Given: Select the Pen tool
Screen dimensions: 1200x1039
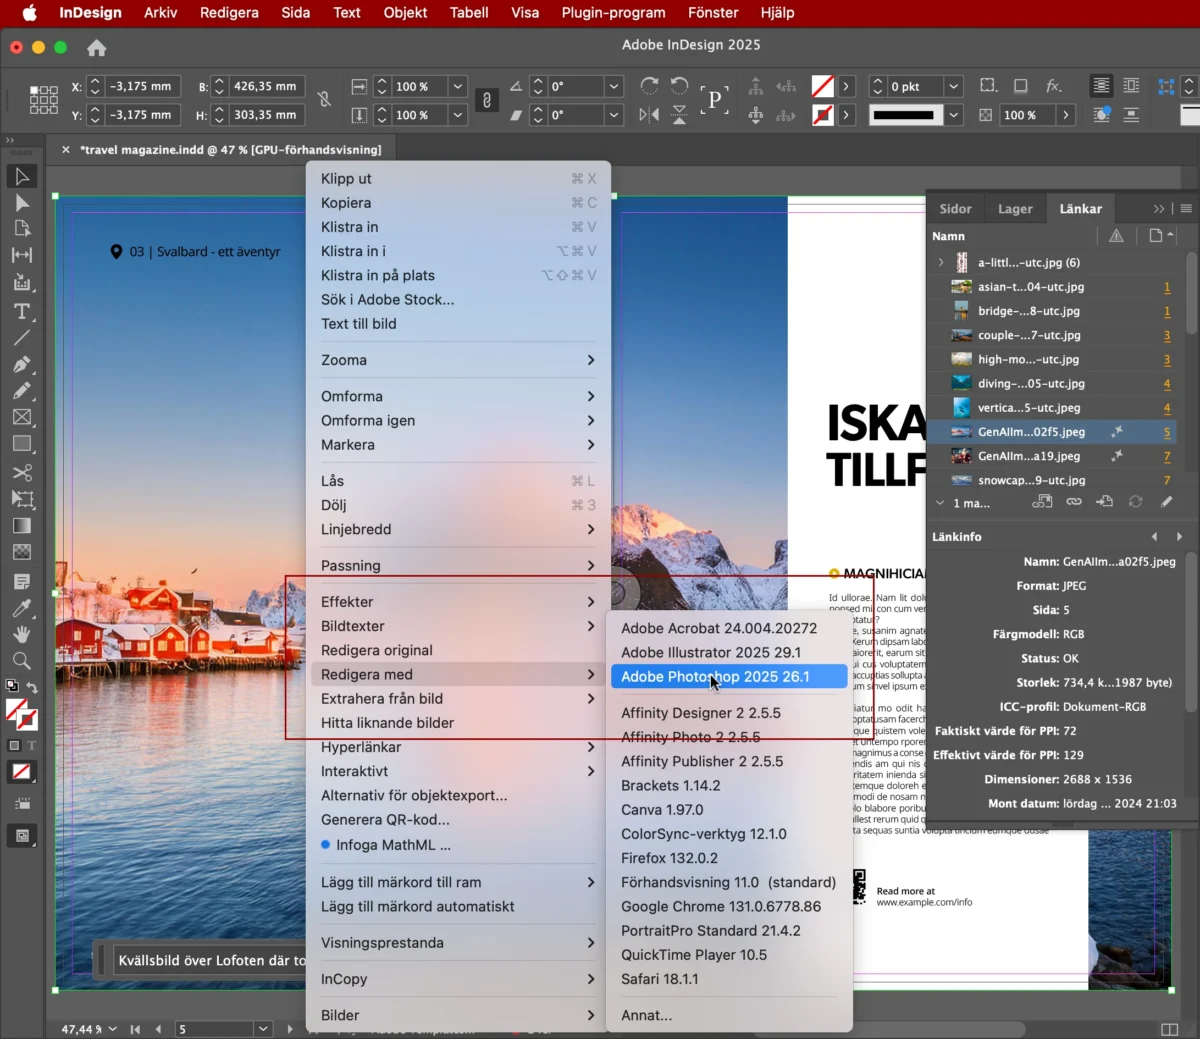Looking at the screenshot, I should [22, 364].
